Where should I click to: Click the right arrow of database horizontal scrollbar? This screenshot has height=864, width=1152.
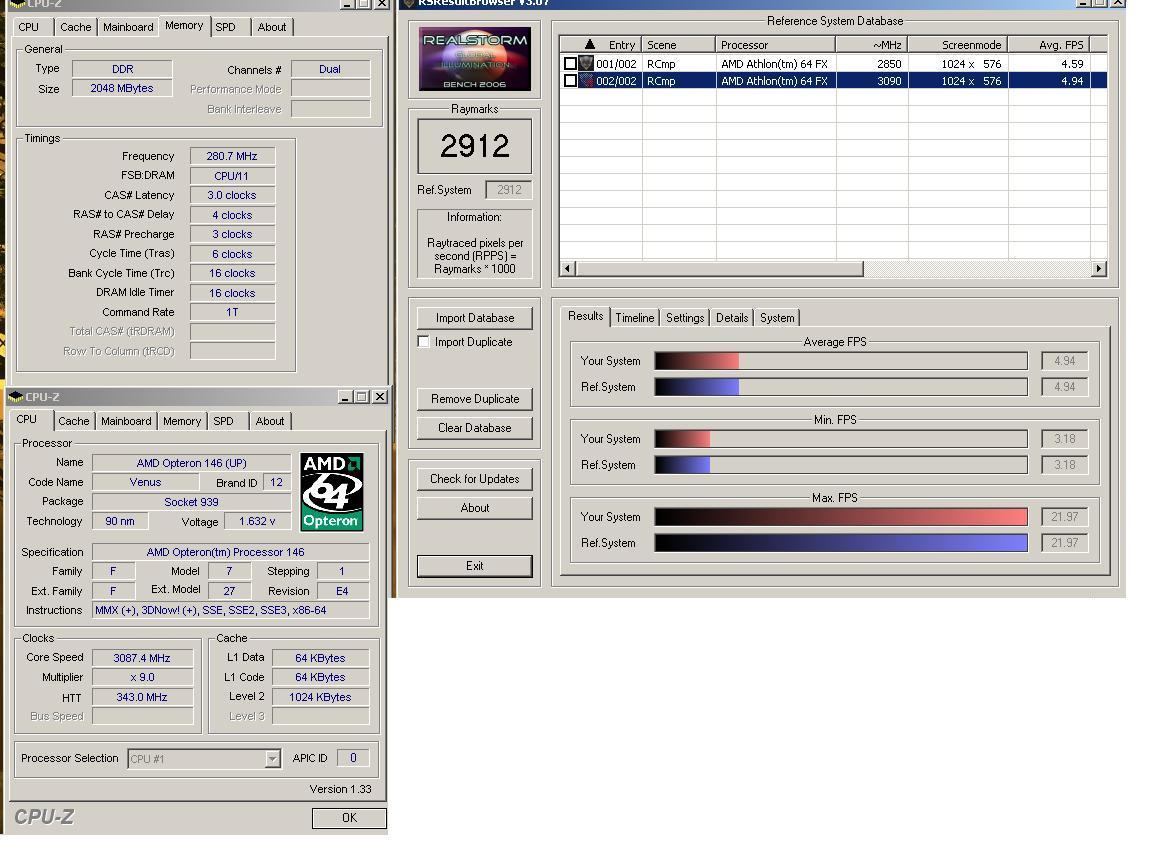1098,268
